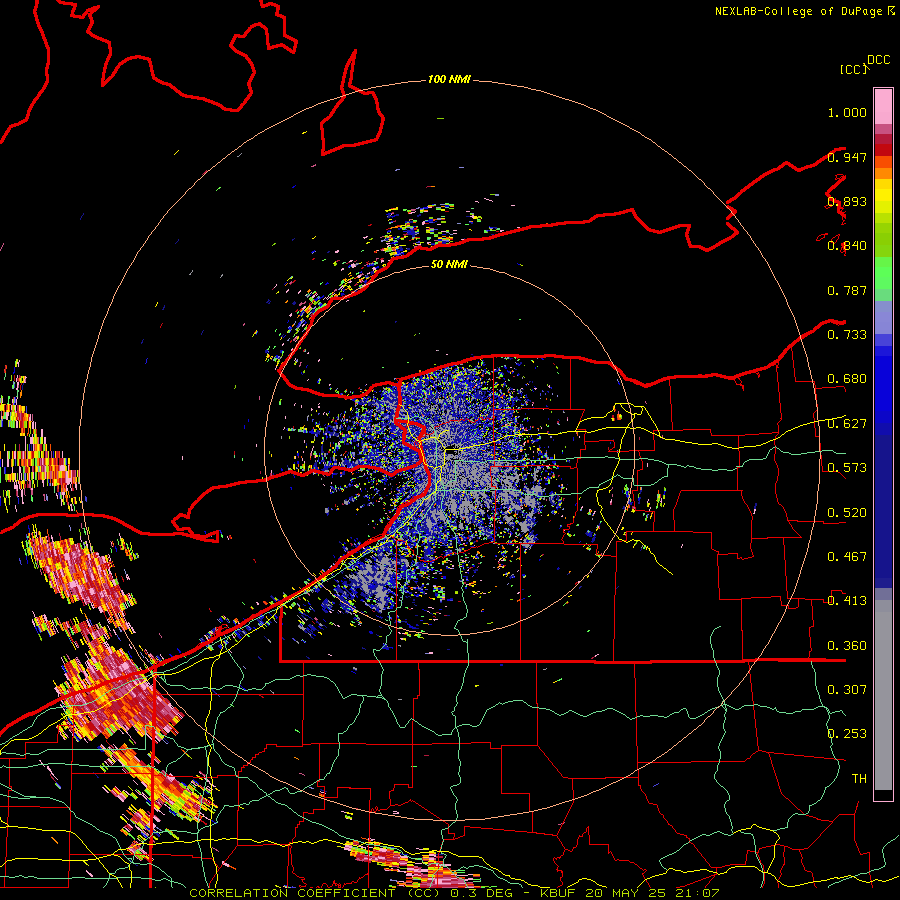The height and width of the screenshot is (900, 900).
Task: Click the TH threshold label on legend
Action: pyautogui.click(x=859, y=778)
